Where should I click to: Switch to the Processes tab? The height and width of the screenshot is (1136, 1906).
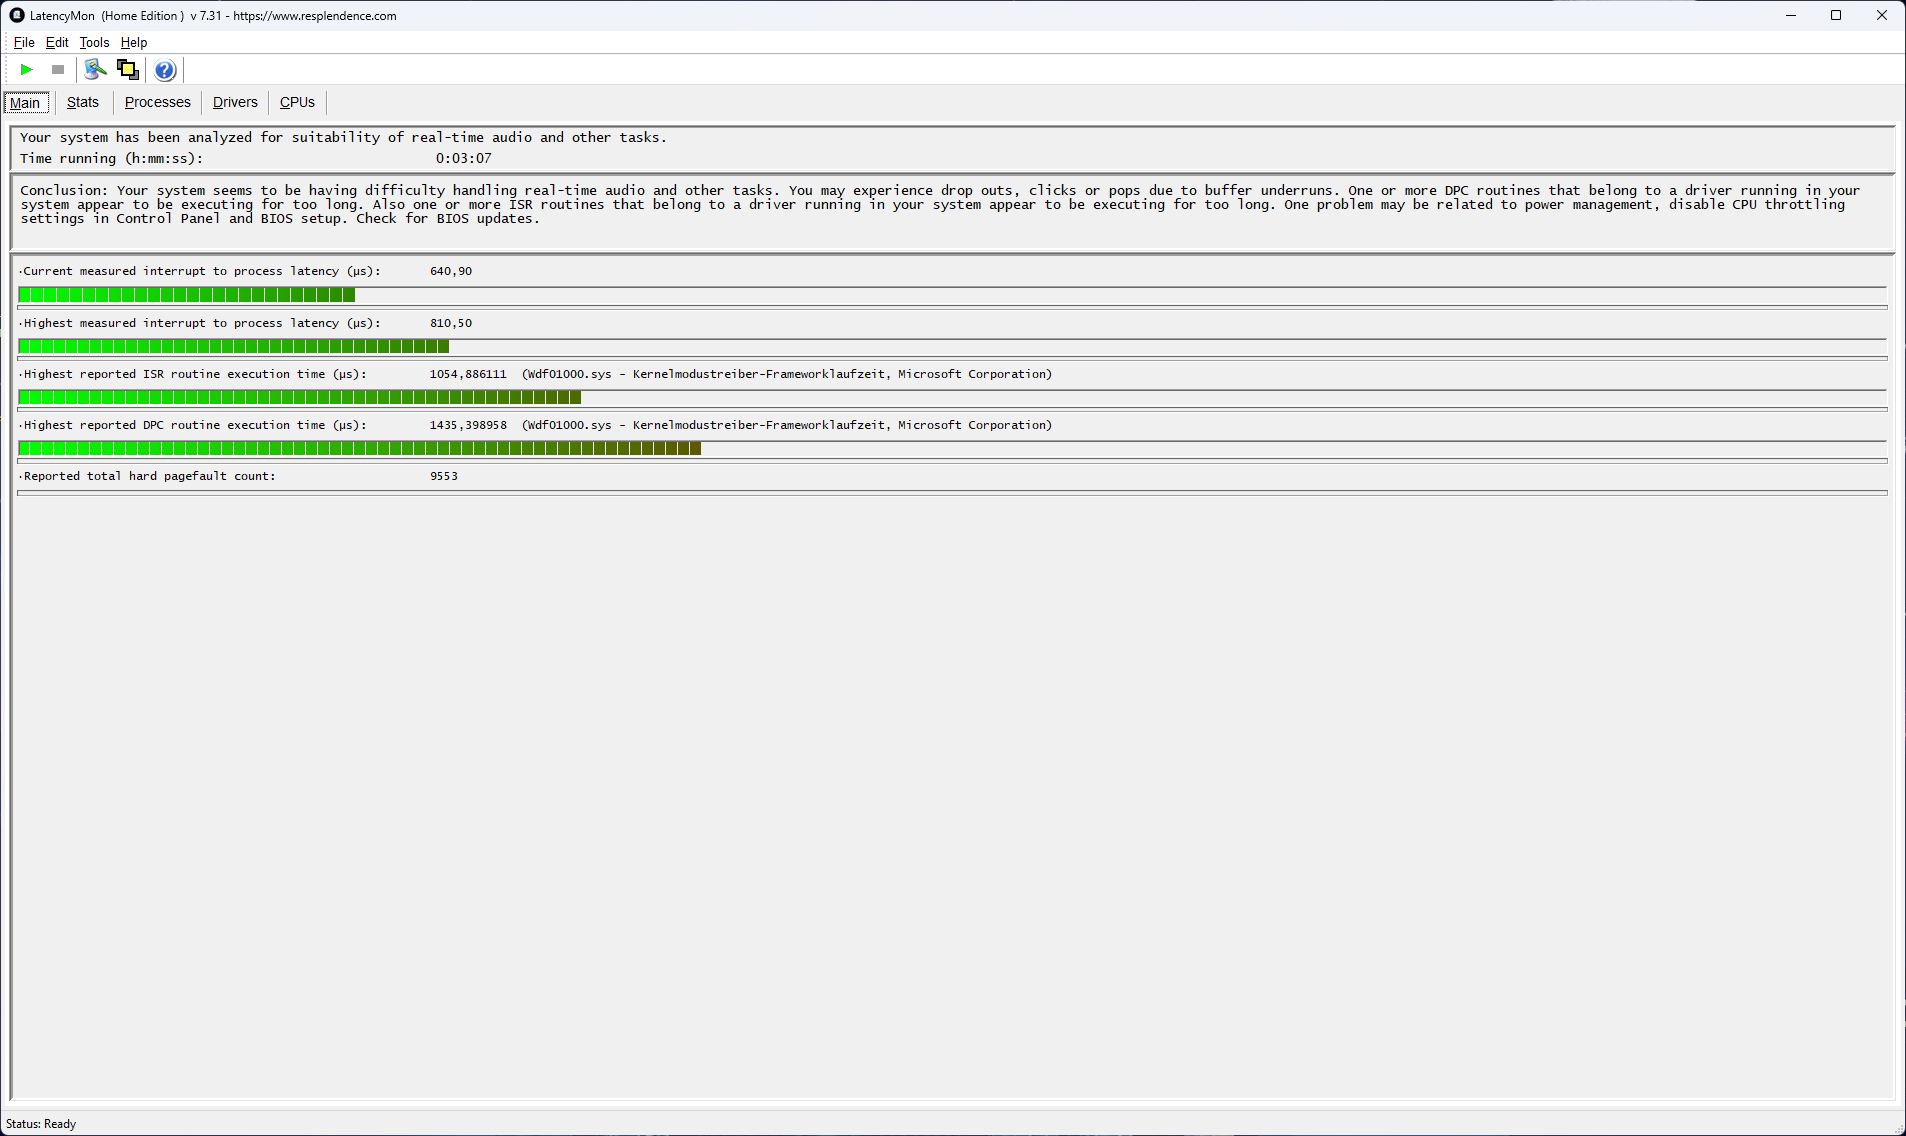(157, 102)
